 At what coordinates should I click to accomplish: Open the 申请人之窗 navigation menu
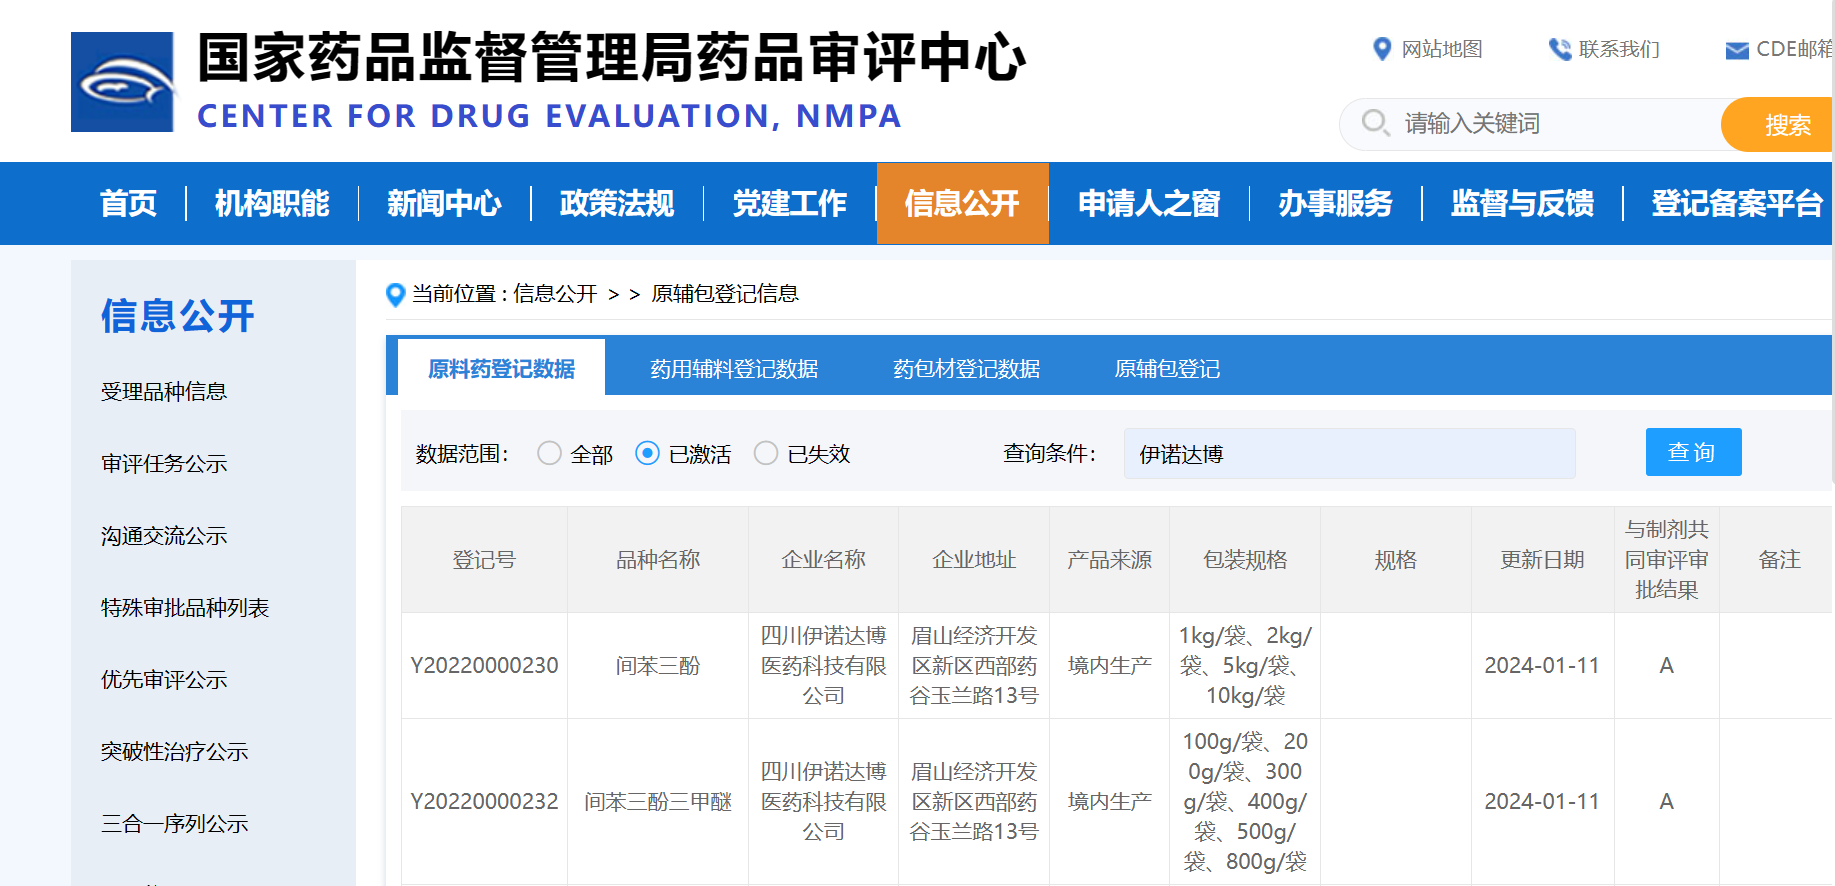coord(1148,204)
